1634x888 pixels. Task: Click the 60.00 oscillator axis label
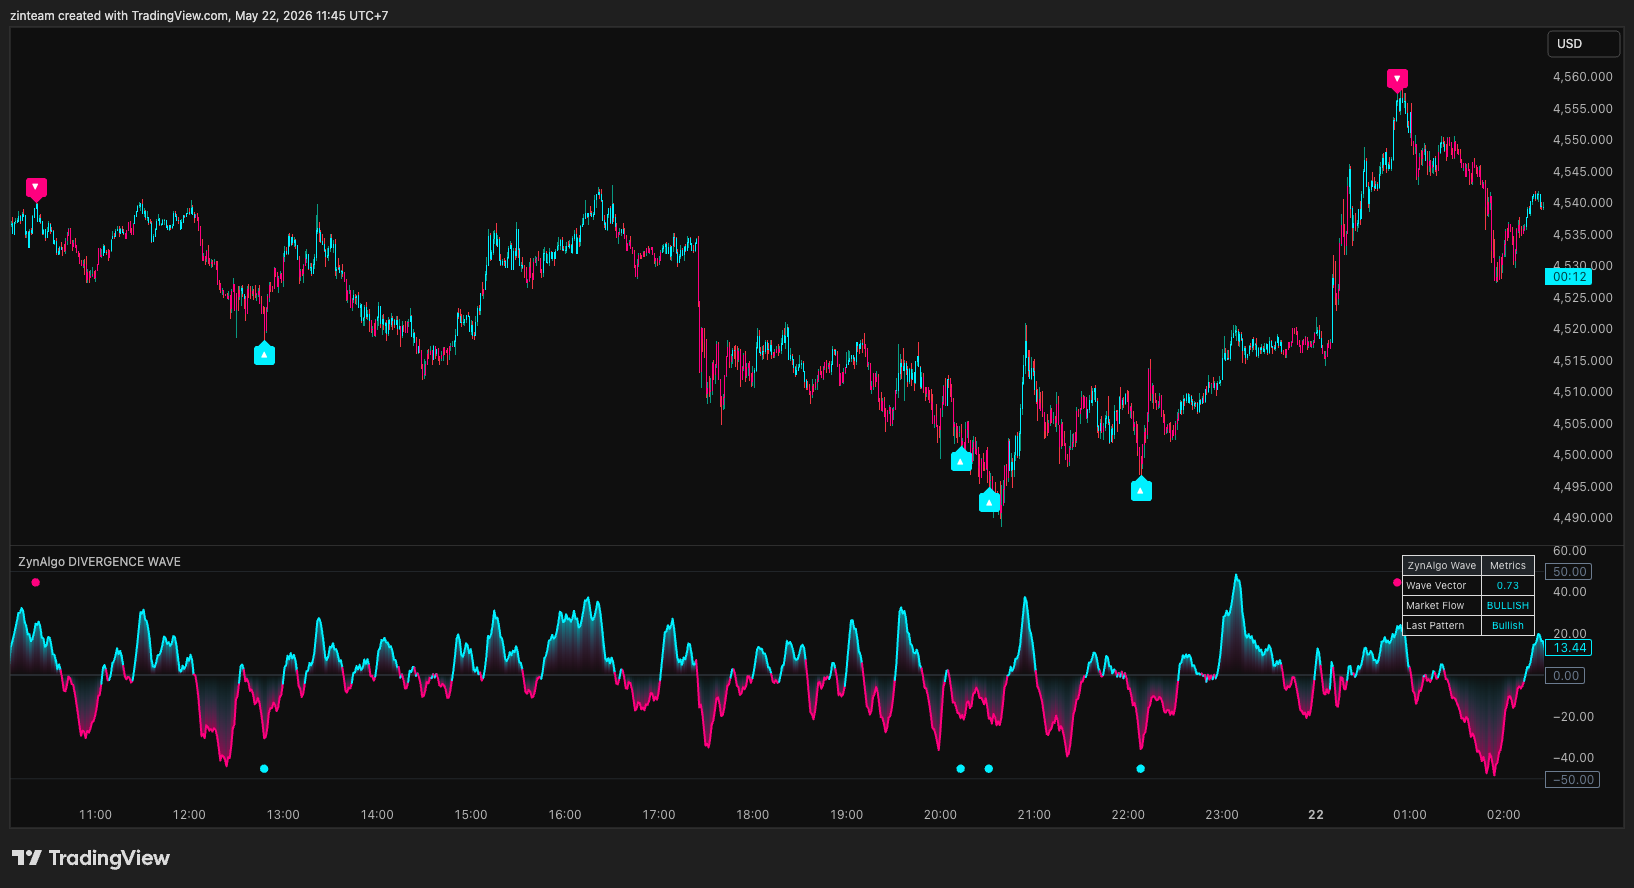click(1569, 551)
